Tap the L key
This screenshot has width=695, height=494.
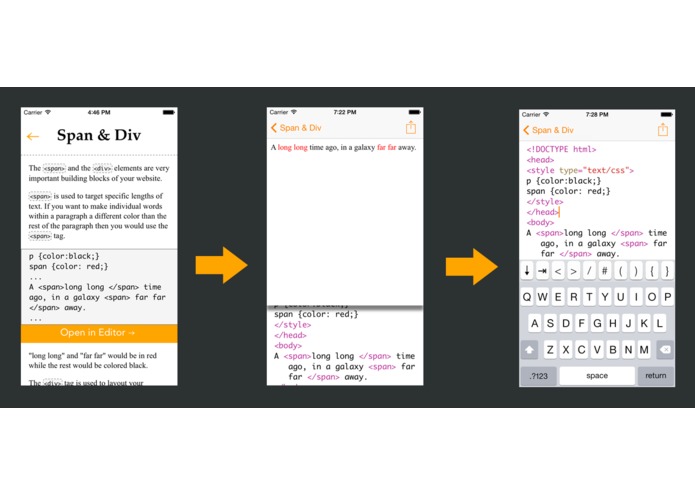[x=660, y=323]
